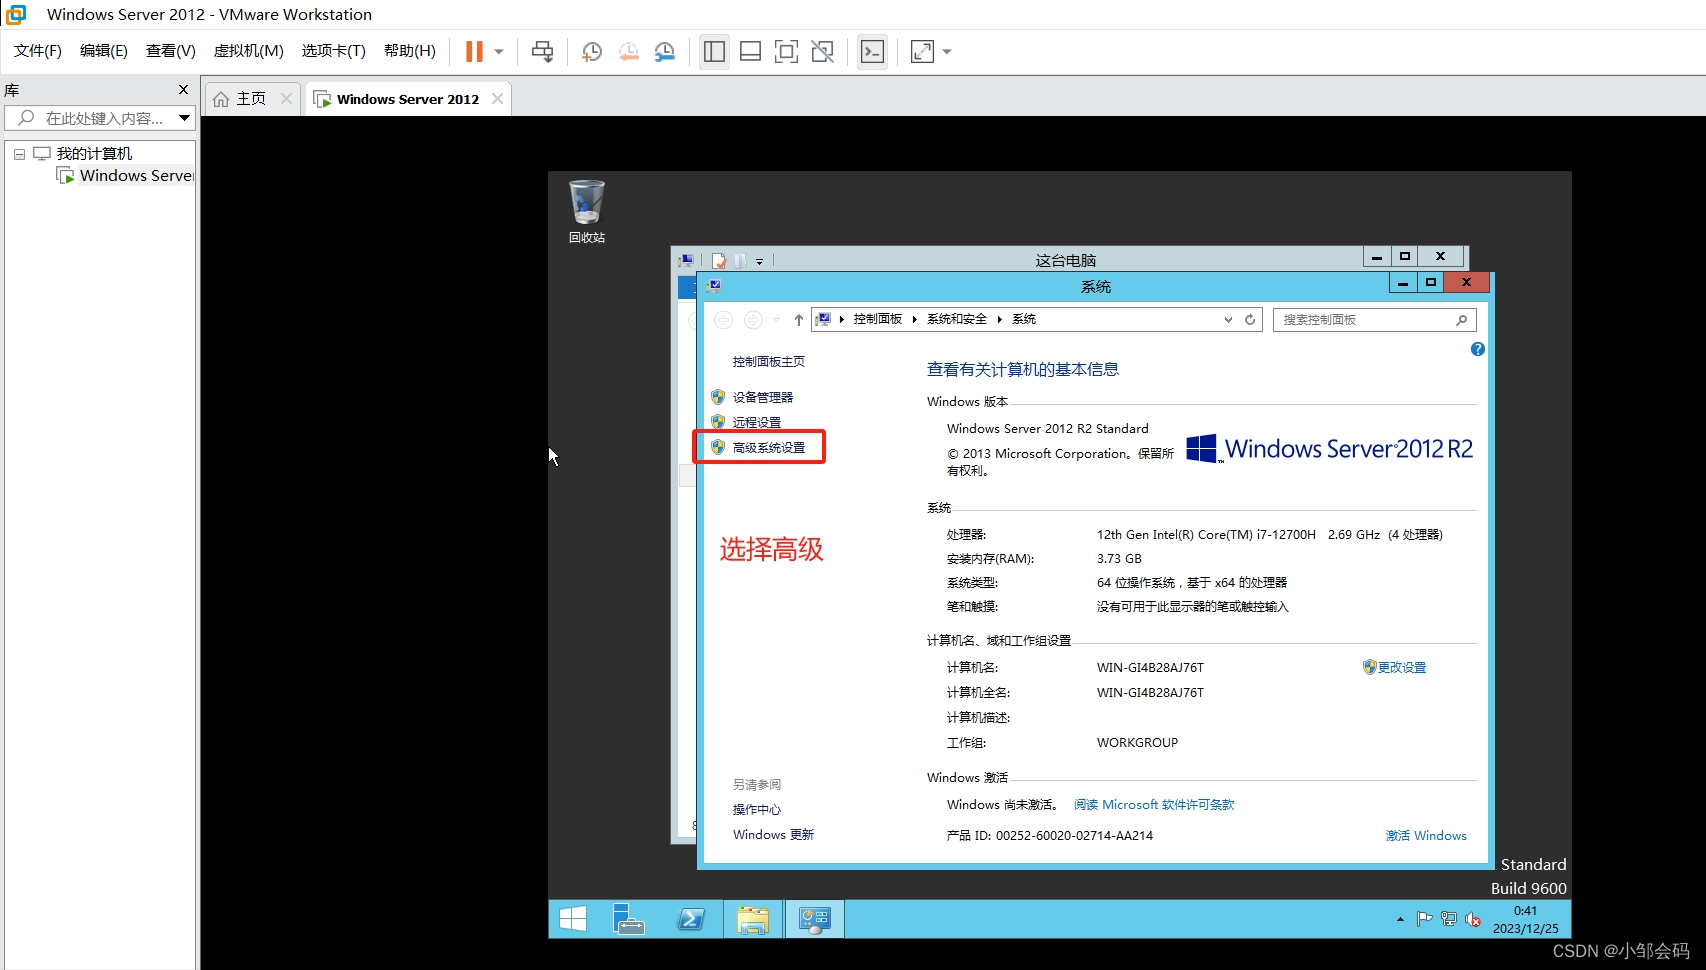This screenshot has height=970, width=1706.
Task: Open Windows 更新 link
Action: tap(773, 834)
